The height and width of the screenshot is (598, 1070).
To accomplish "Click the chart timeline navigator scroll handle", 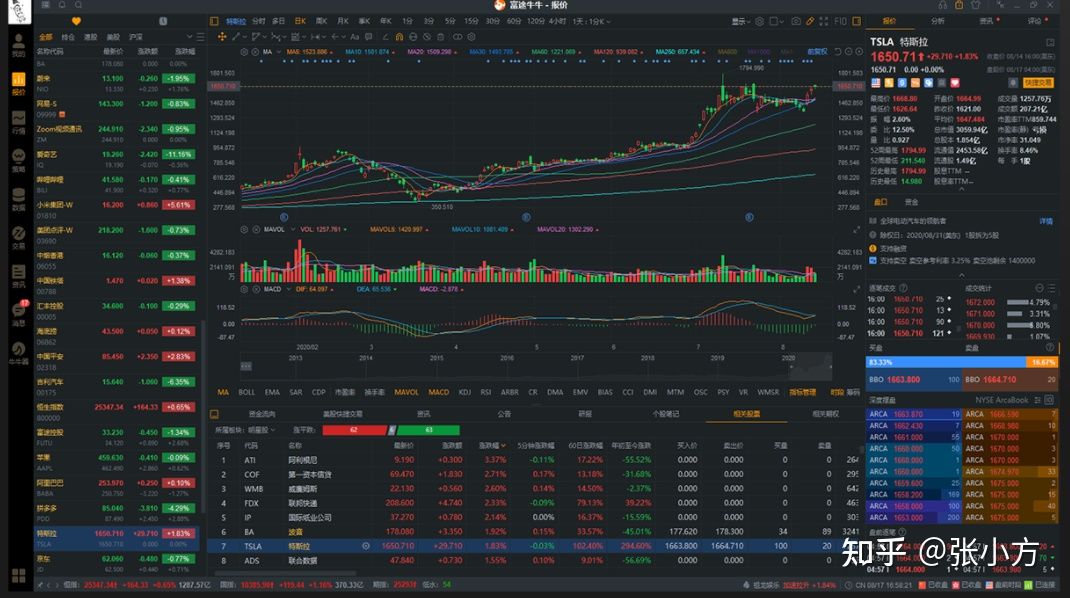I will coord(246,367).
